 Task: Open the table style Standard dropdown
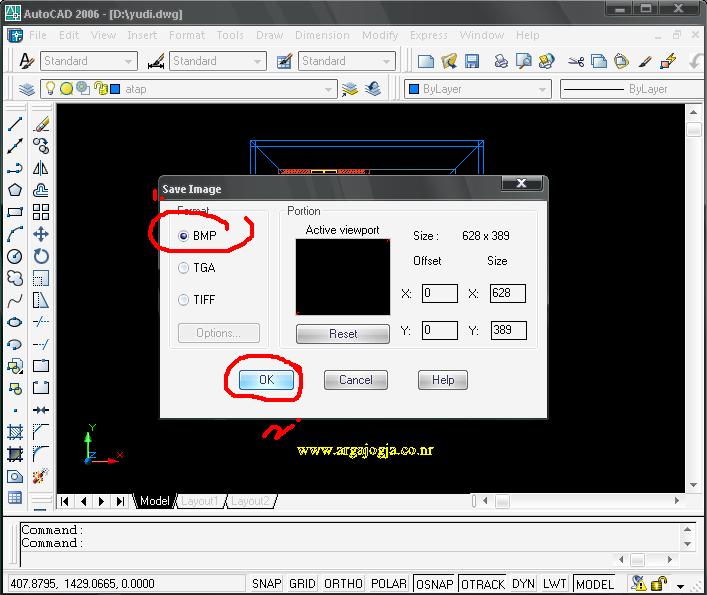[x=347, y=61]
